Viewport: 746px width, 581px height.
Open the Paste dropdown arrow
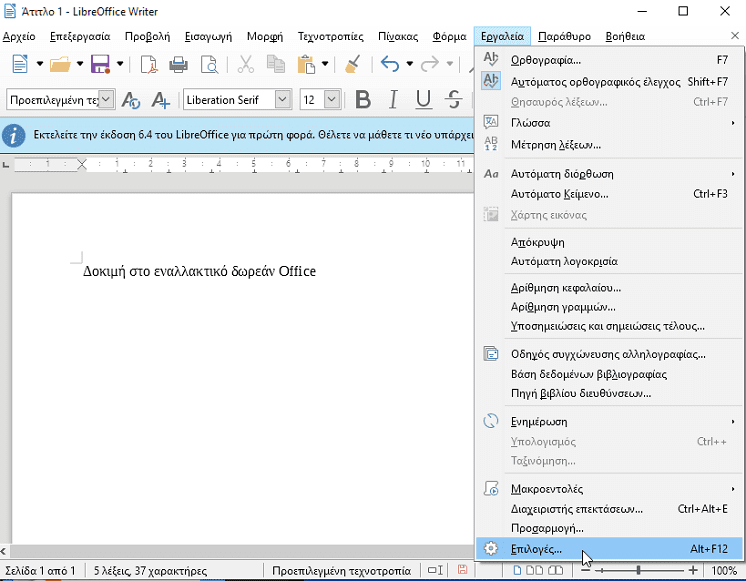(x=325, y=64)
